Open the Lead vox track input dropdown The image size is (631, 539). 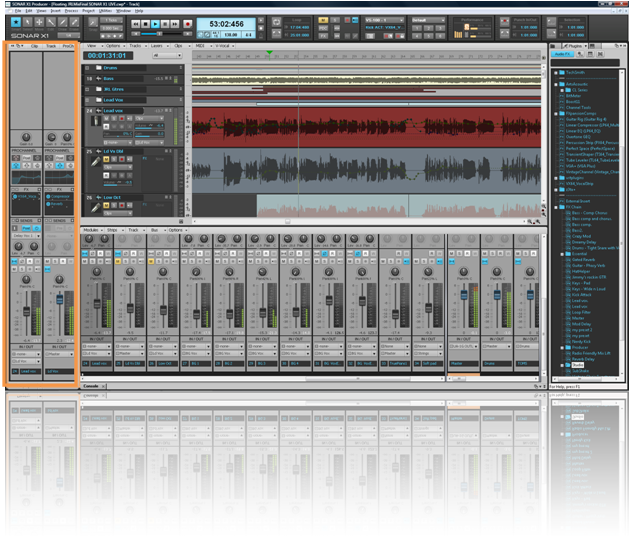coord(118,142)
